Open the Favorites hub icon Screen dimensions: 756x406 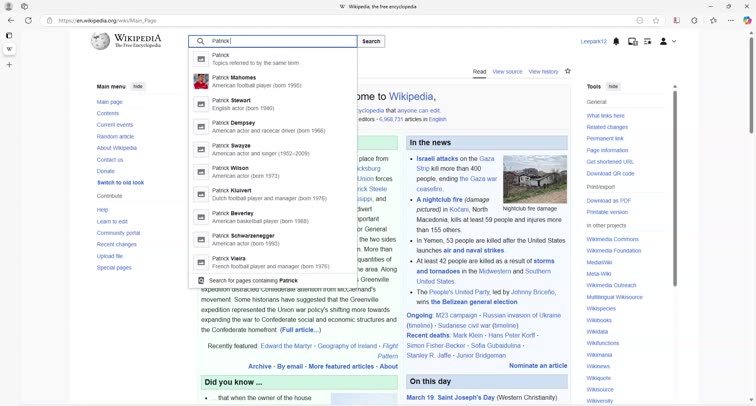pos(714,21)
